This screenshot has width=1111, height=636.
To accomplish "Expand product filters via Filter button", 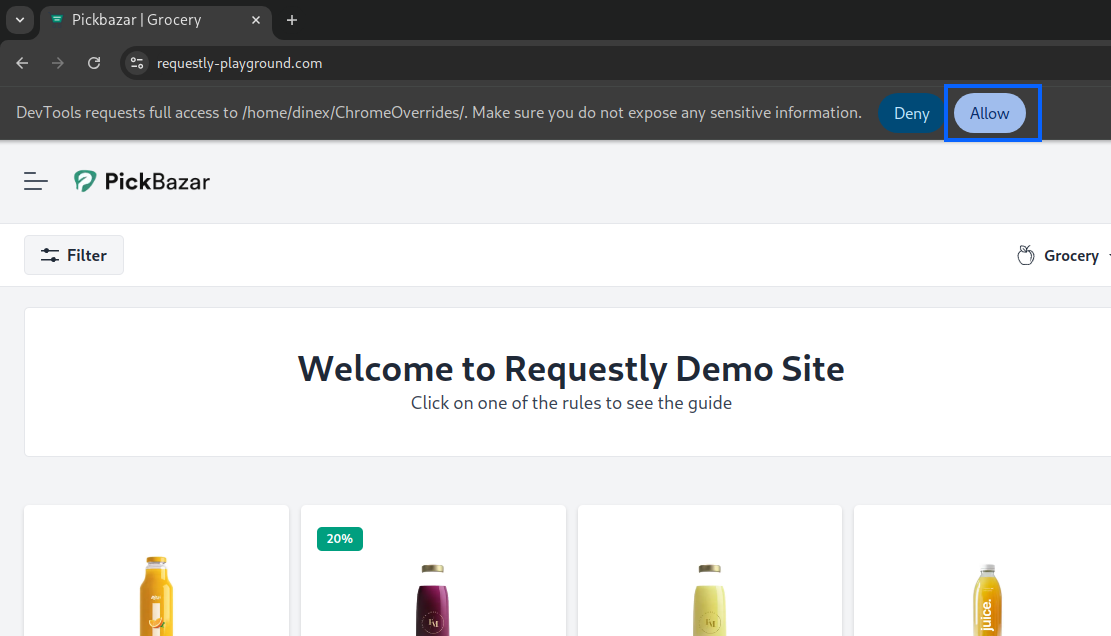I will click(73, 255).
